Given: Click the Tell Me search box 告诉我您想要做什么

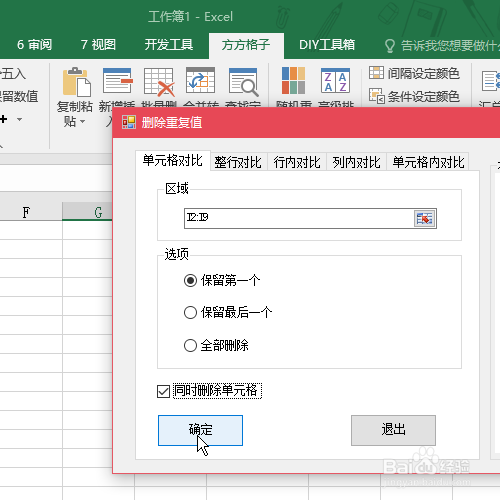Looking at the screenshot, I should (450, 46).
